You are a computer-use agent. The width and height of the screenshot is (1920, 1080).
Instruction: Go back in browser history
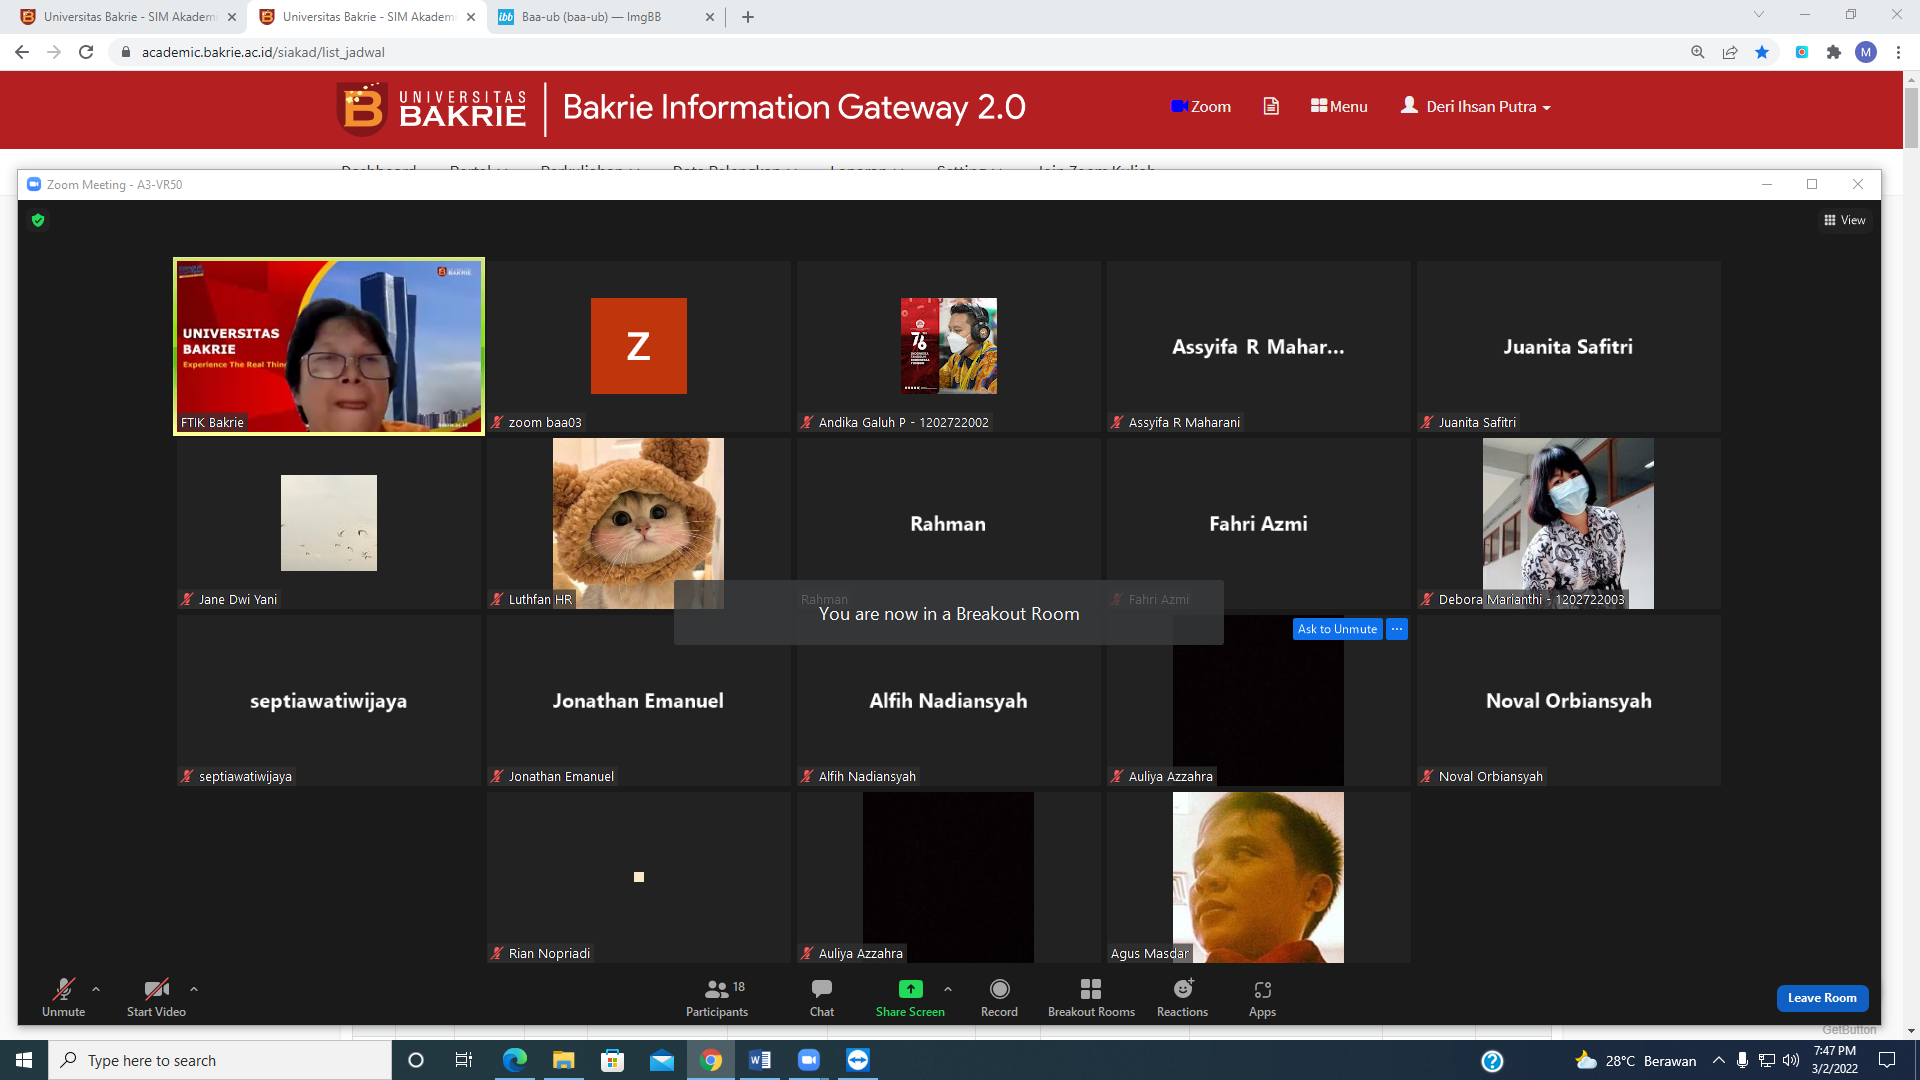22,52
